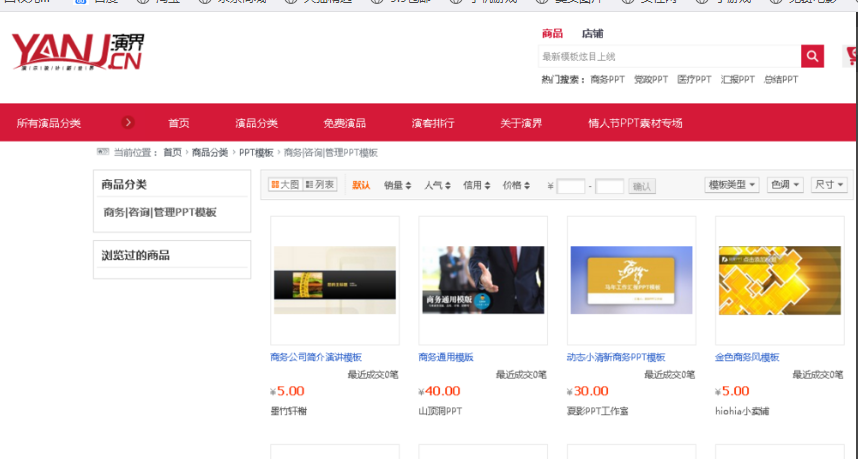Viewport: 858px width, 459px height.
Task: Open 关于演界 in navigation bar
Action: 521,123
